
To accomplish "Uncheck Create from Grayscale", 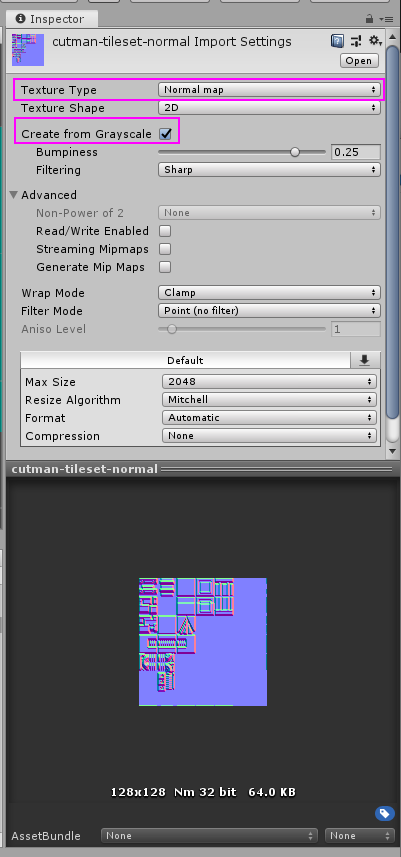I will (165, 133).
